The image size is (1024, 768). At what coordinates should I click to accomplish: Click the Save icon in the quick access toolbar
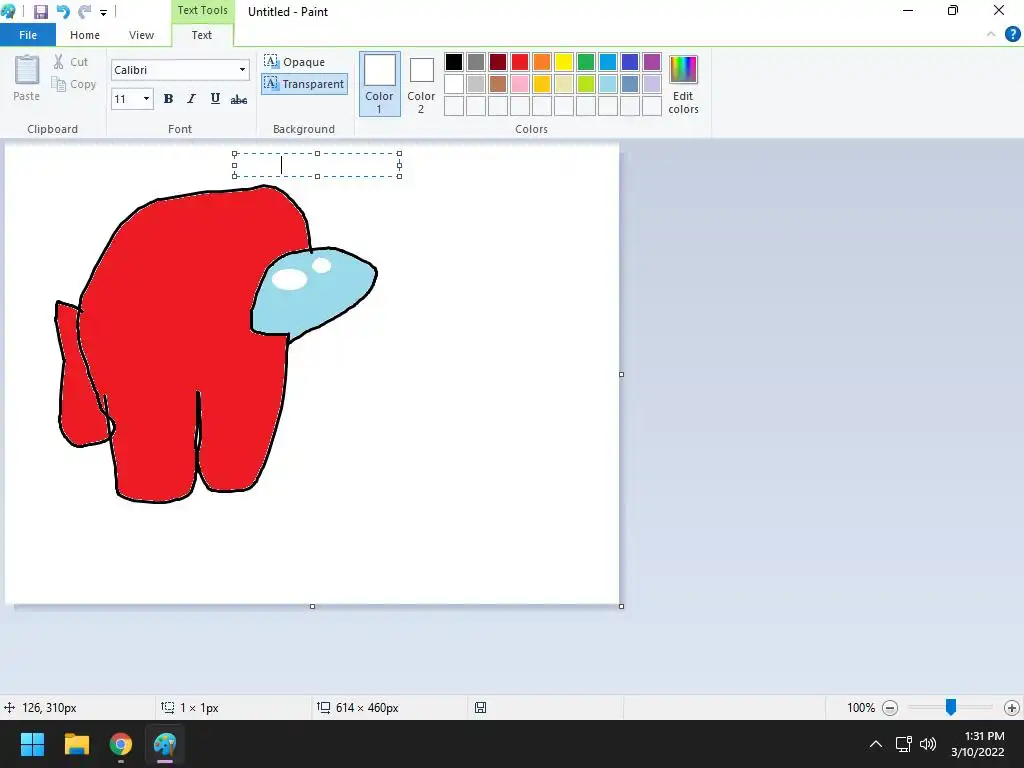pos(40,12)
